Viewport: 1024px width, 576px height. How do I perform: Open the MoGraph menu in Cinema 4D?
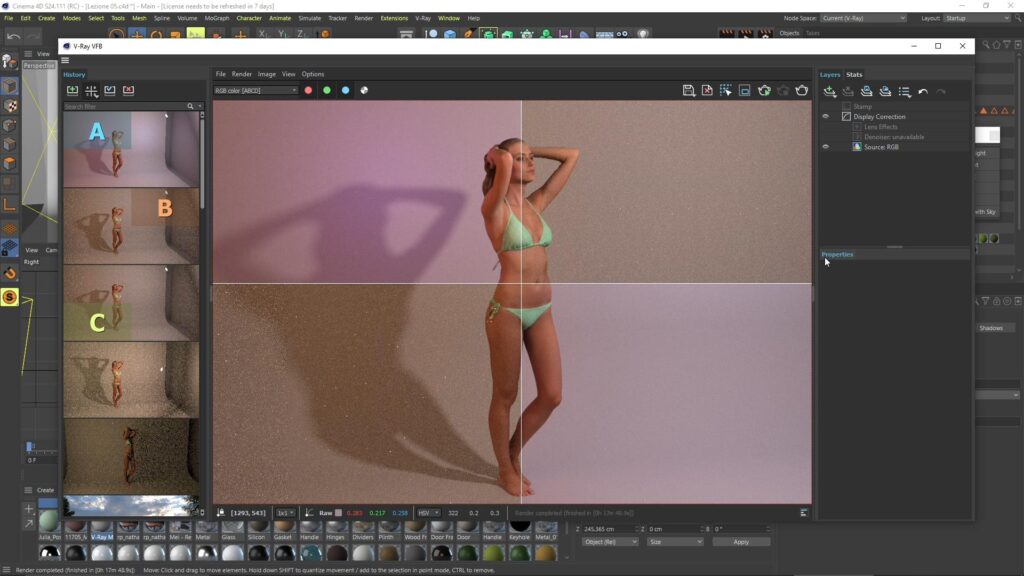[217, 18]
